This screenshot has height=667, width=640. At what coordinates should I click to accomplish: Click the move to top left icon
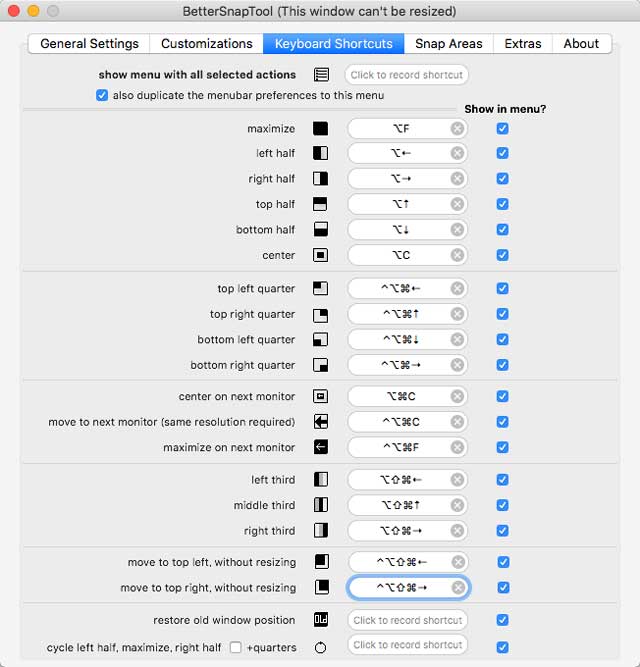click(321, 562)
